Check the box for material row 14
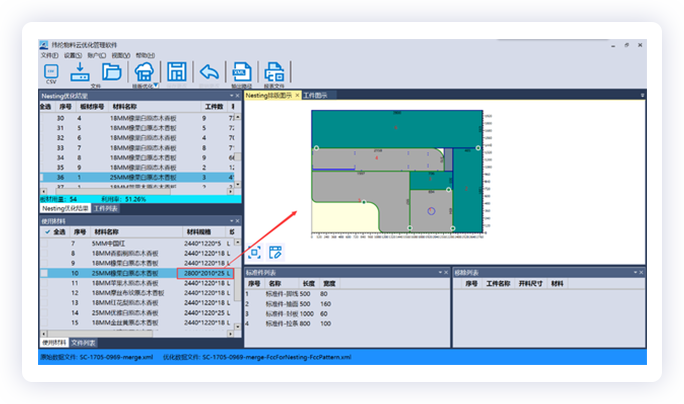 point(44,313)
